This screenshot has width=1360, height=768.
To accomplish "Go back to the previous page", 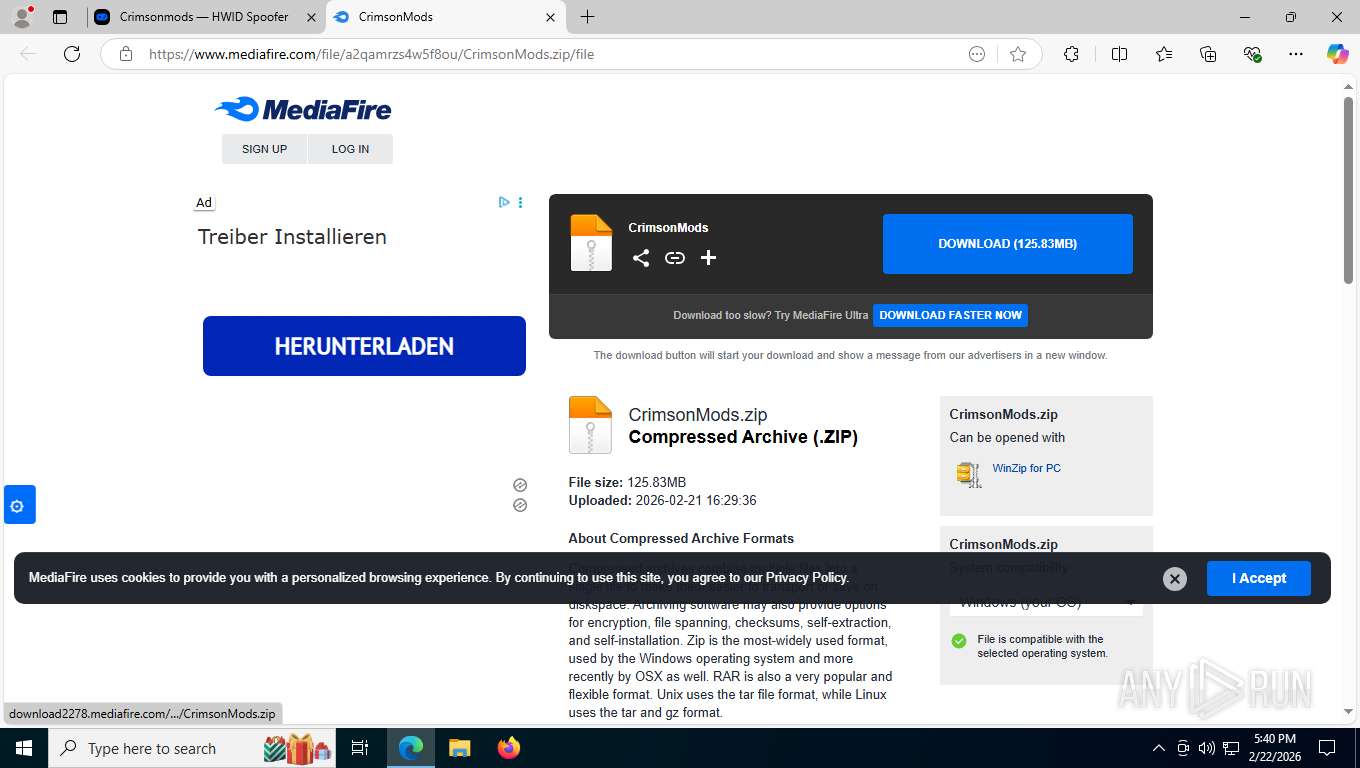I will pos(28,54).
